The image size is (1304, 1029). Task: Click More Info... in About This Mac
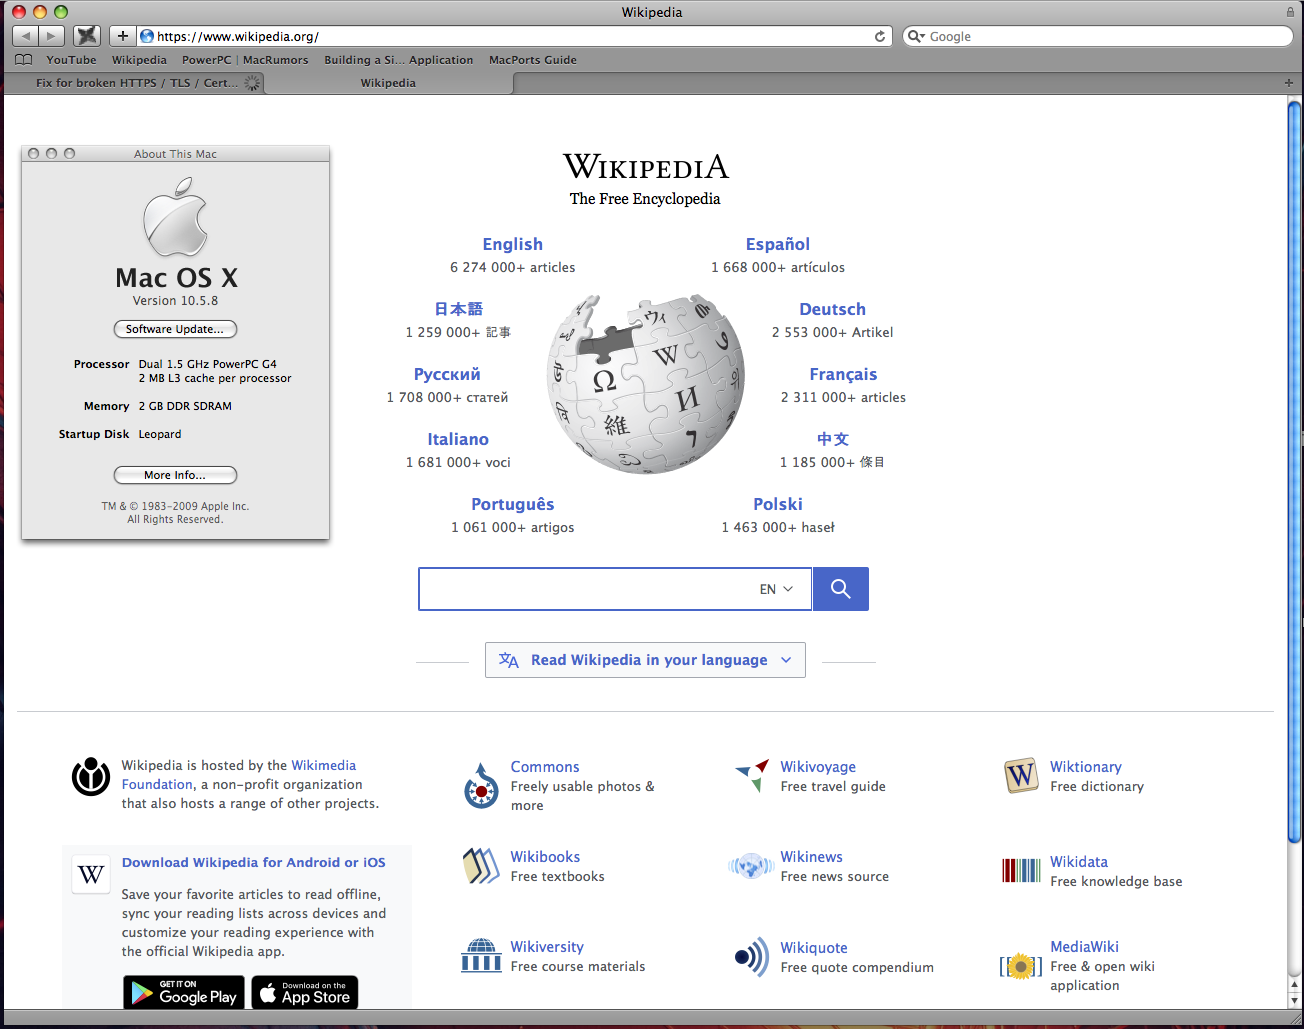click(175, 475)
